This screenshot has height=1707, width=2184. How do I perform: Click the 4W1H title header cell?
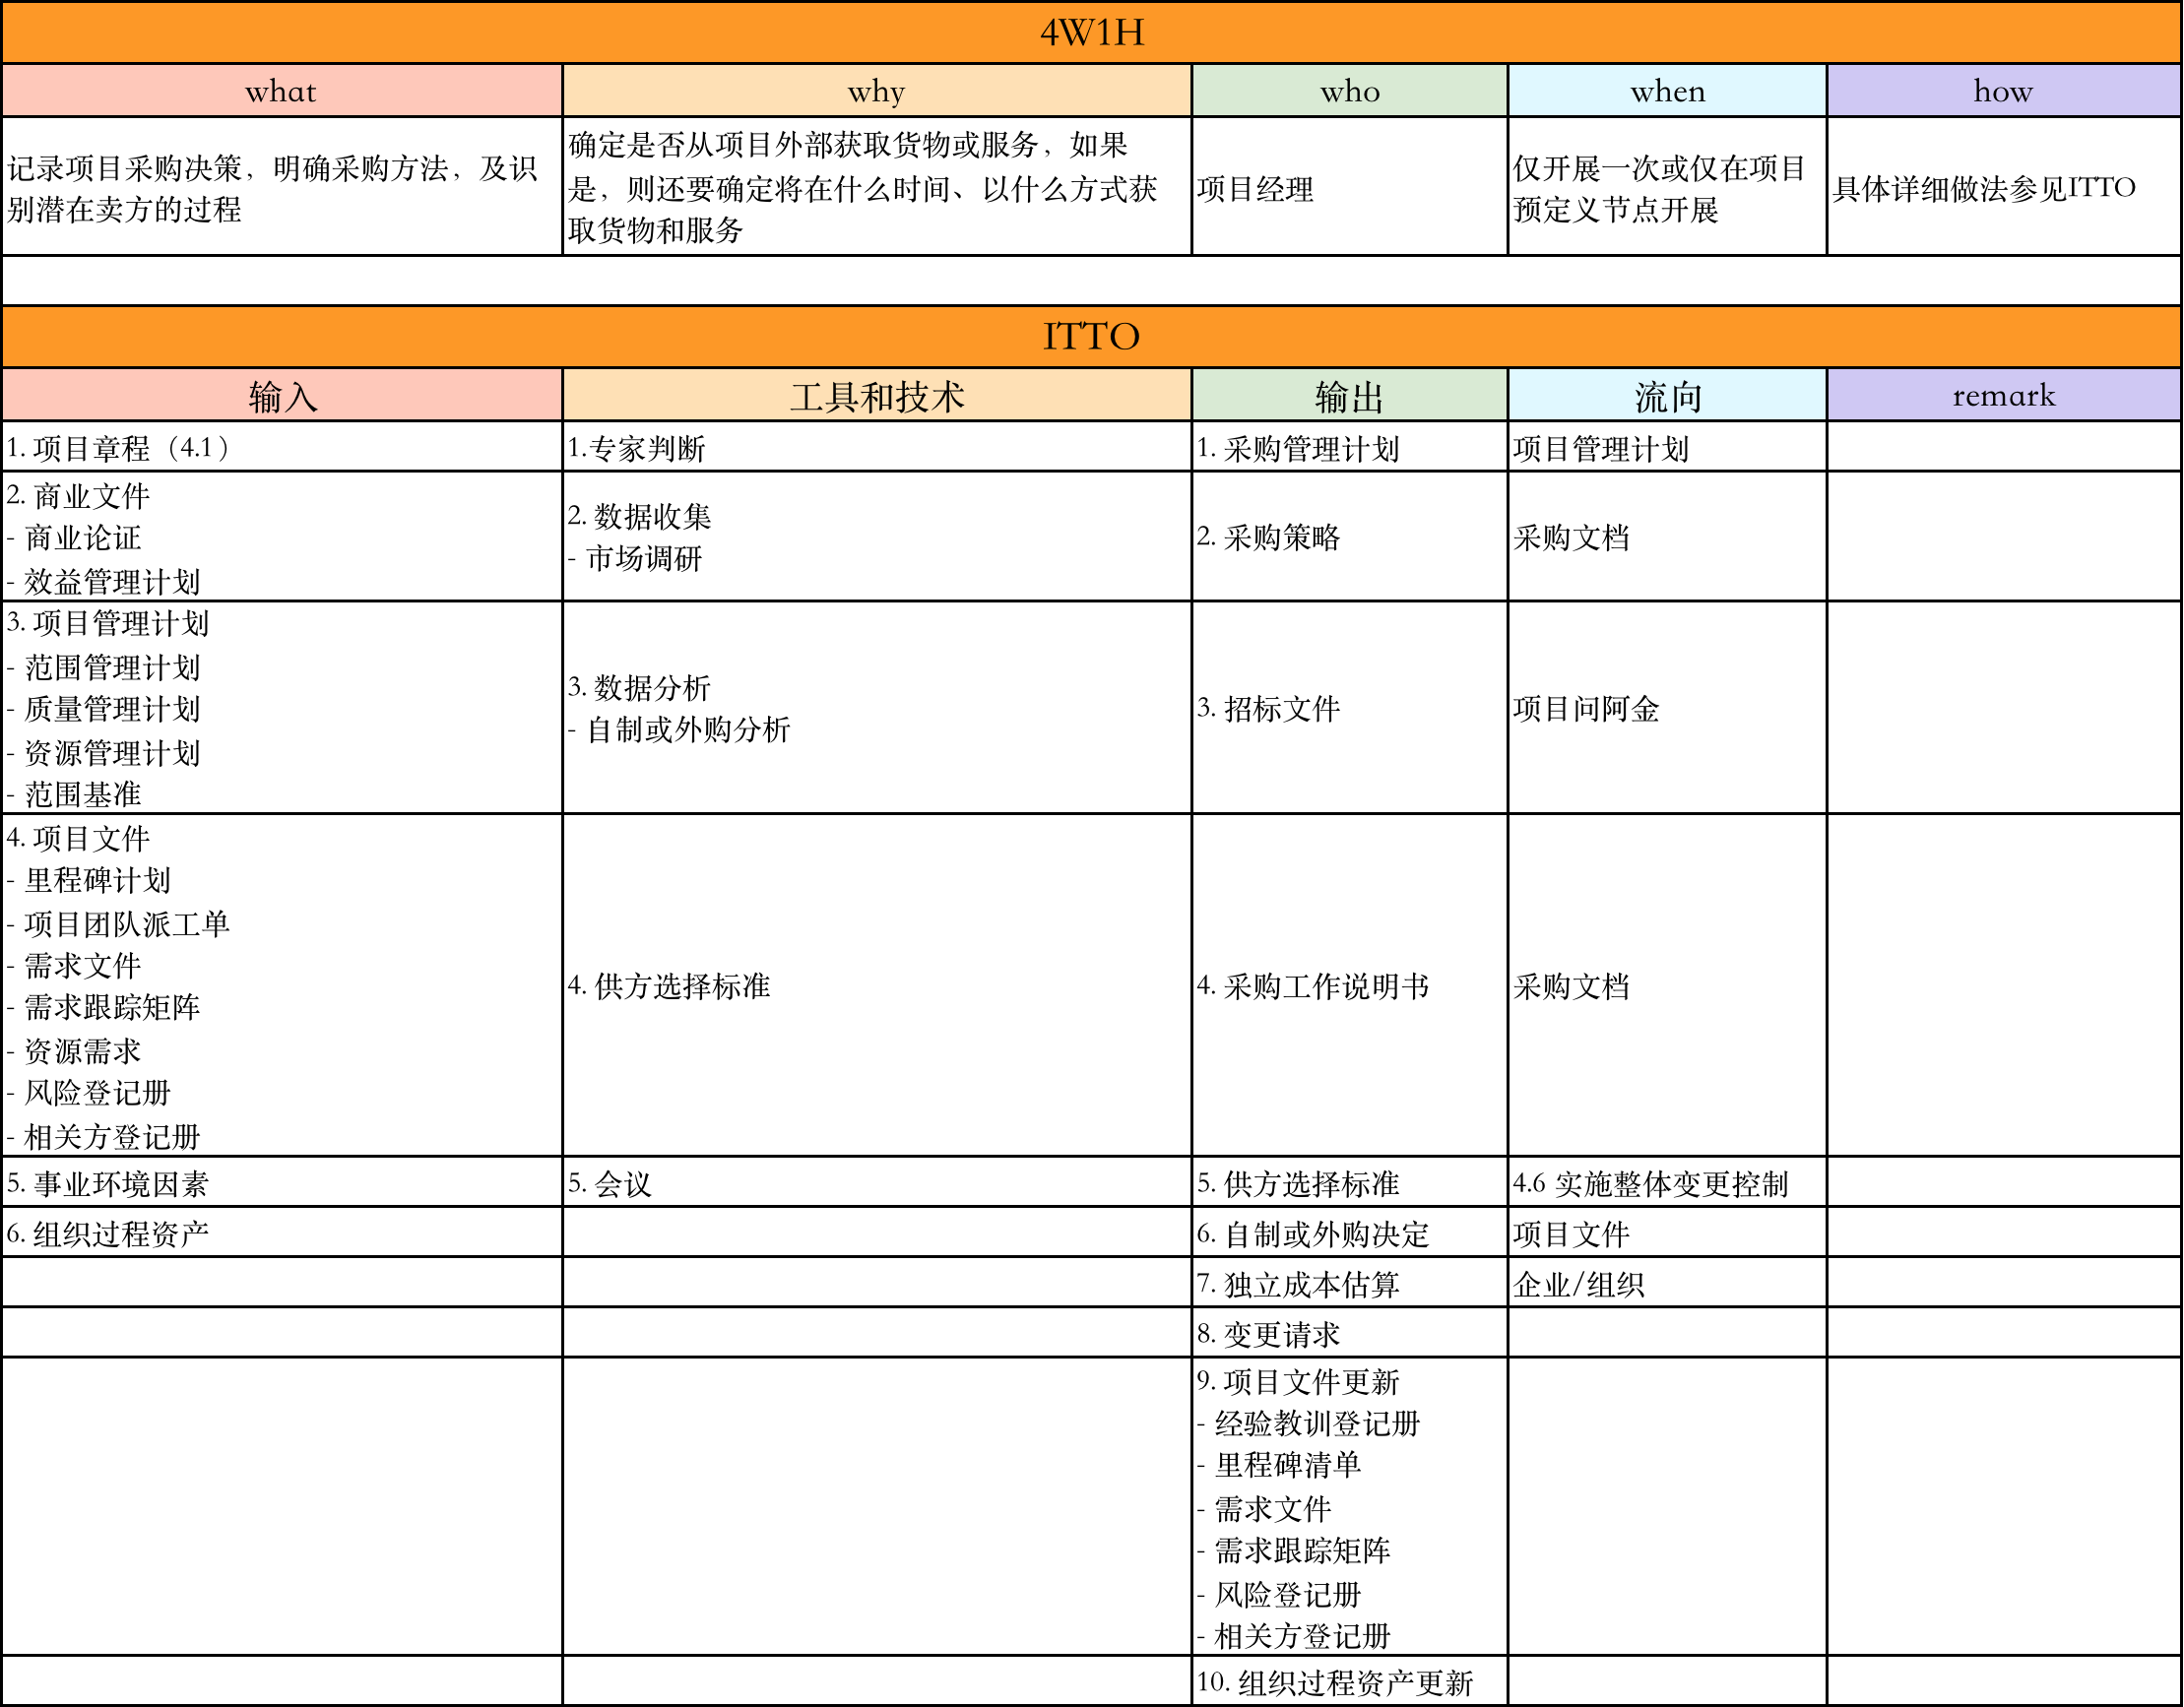click(x=1092, y=33)
